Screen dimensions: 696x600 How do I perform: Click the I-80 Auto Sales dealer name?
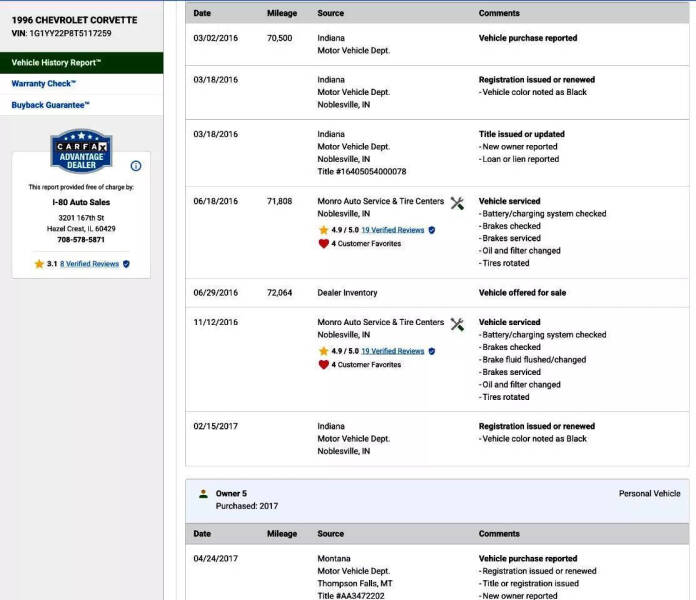[81, 202]
